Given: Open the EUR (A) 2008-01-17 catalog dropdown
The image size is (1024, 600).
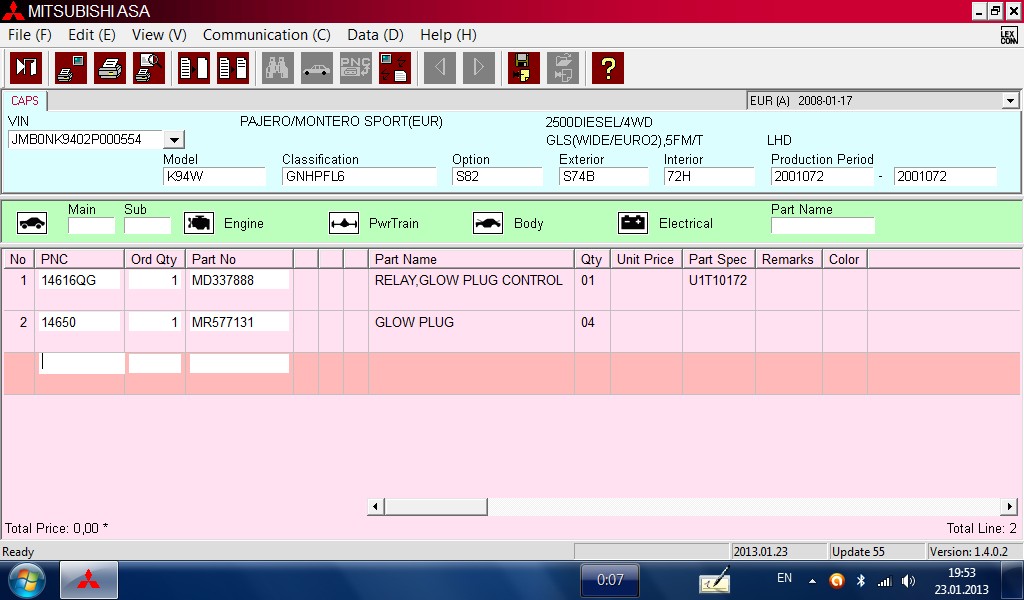Looking at the screenshot, I should (x=1009, y=101).
